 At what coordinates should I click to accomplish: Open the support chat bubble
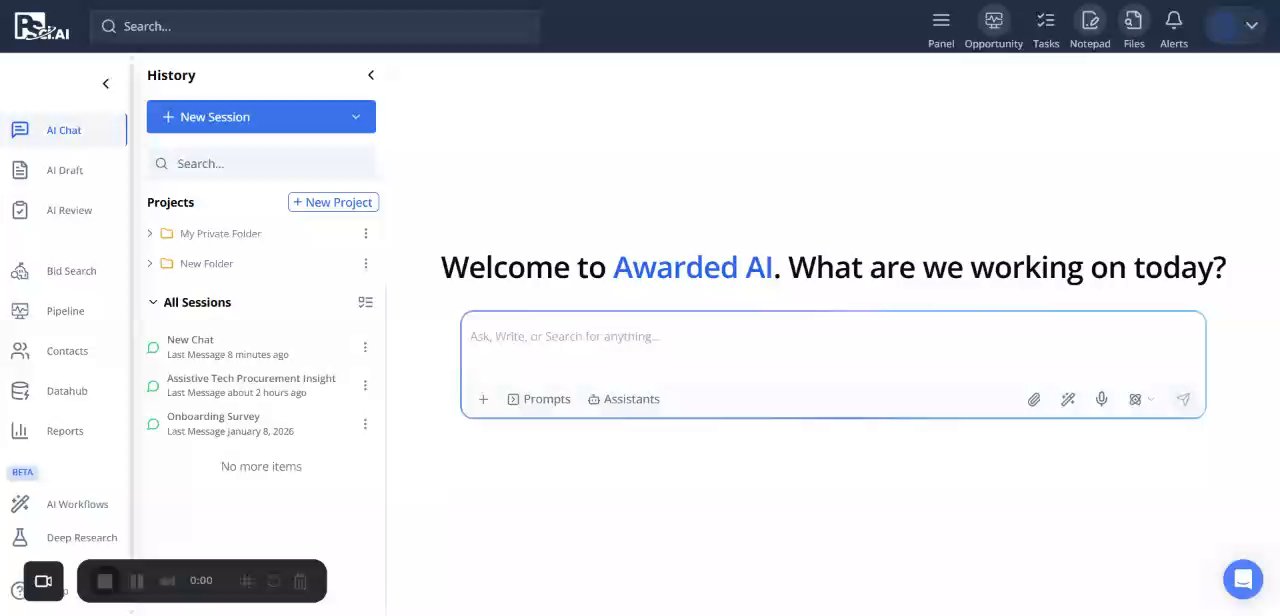point(1243,579)
